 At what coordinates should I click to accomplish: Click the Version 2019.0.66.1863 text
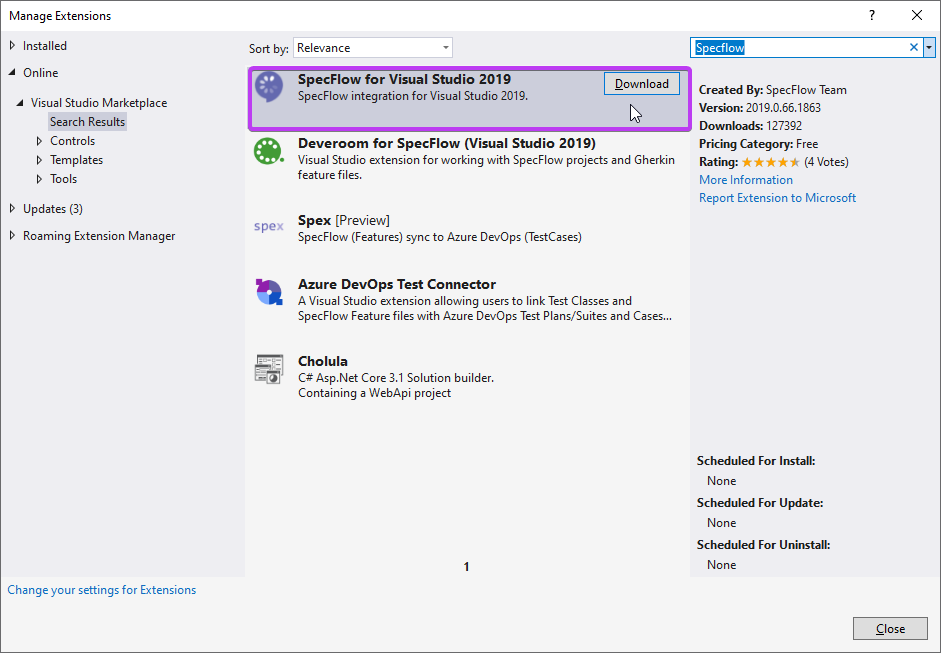coord(760,108)
